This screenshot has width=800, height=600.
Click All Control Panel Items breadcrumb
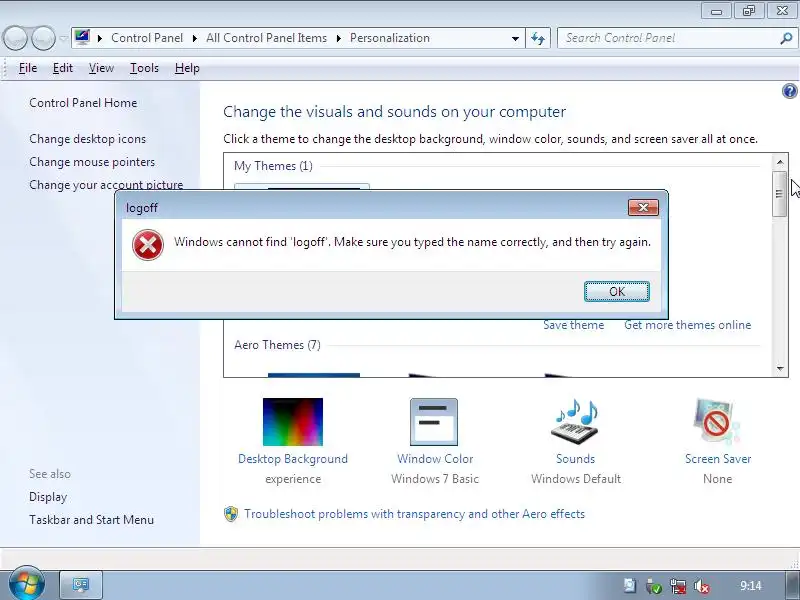(266, 38)
